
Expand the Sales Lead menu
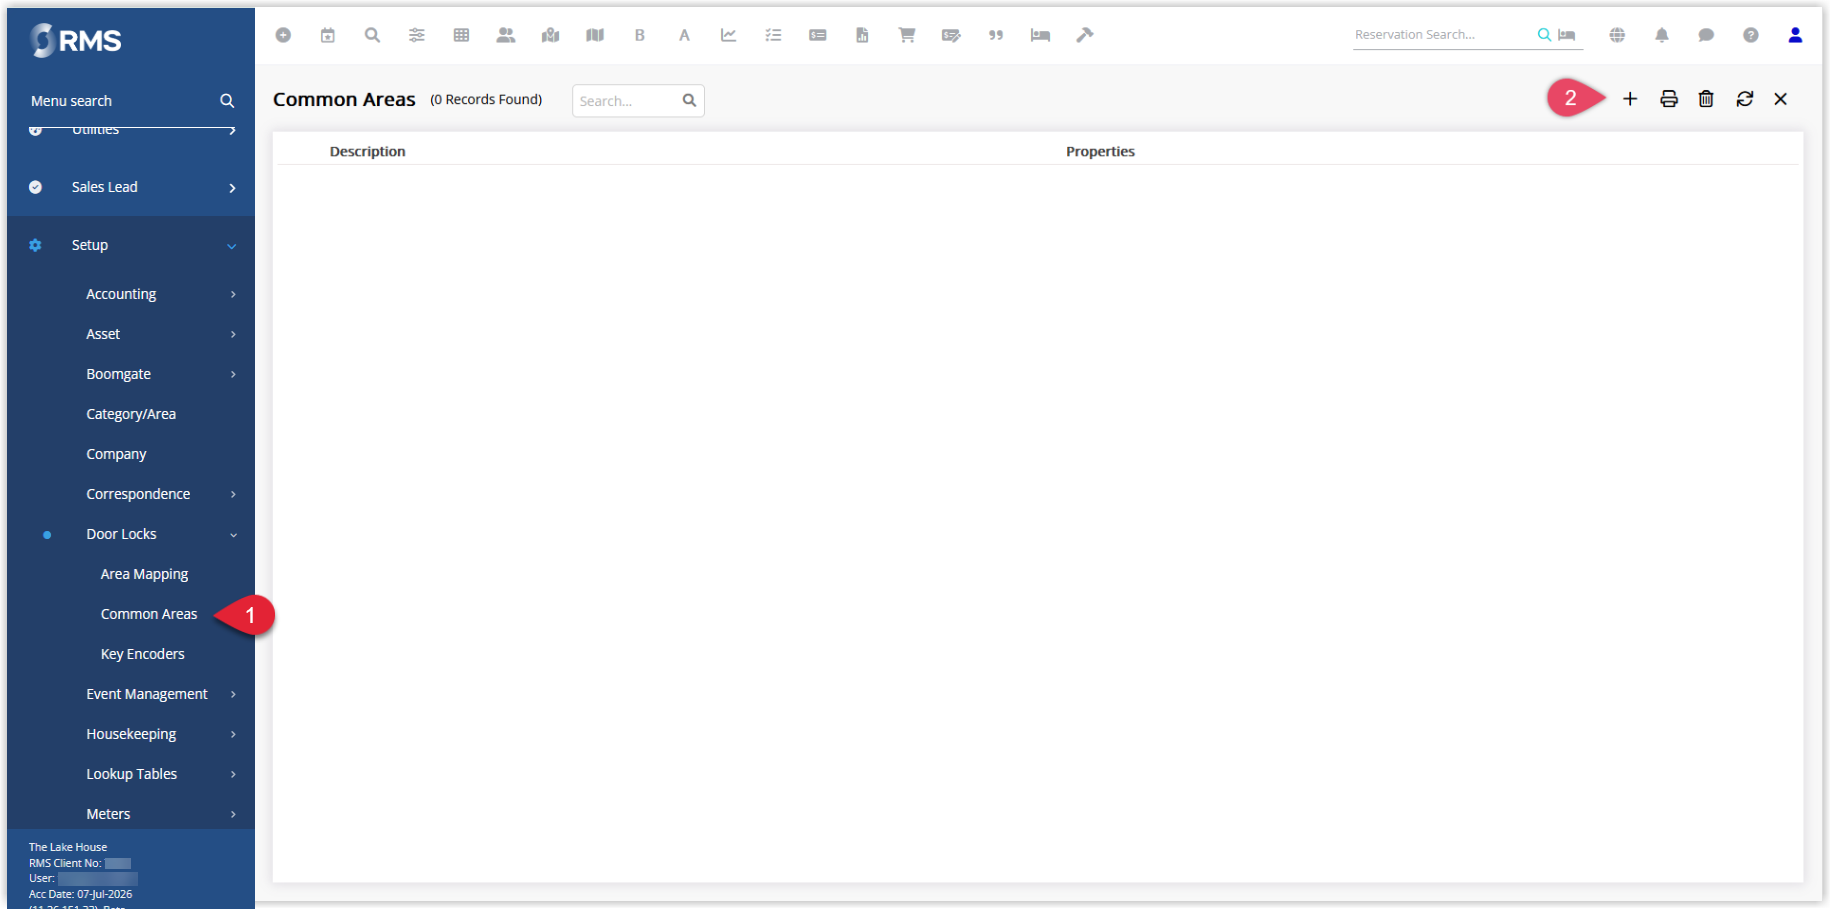(131, 187)
